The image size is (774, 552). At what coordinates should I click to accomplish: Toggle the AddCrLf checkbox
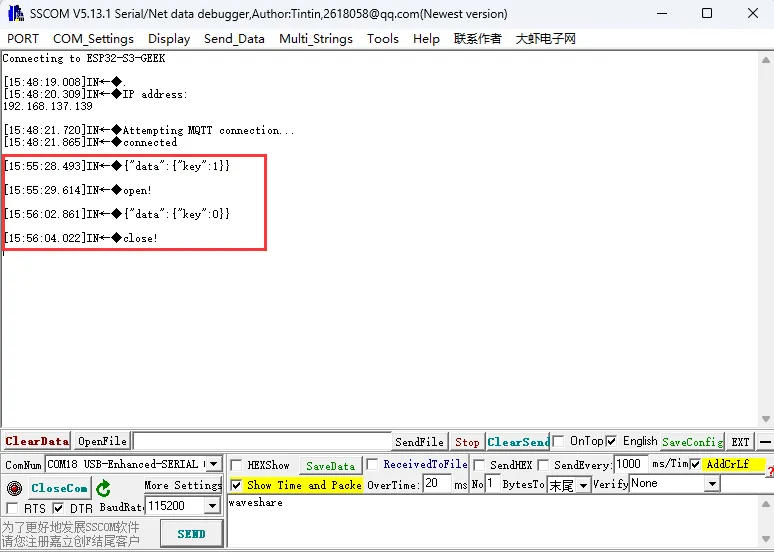[x=696, y=464]
